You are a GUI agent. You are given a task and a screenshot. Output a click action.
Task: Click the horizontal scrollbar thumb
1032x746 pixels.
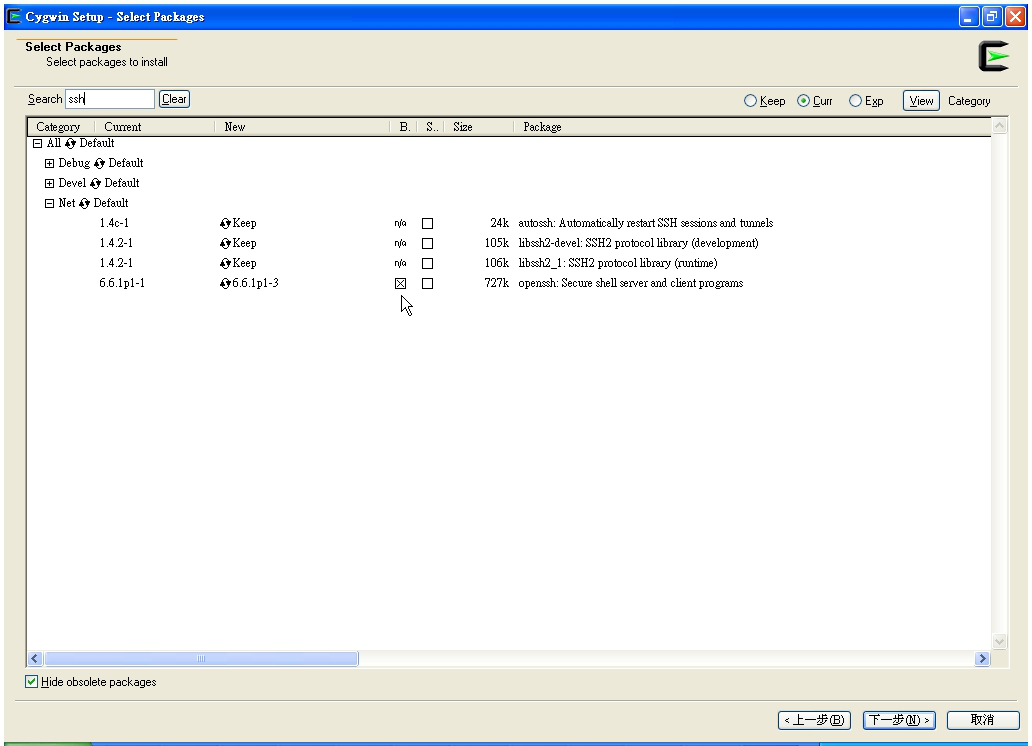pyautogui.click(x=201, y=658)
